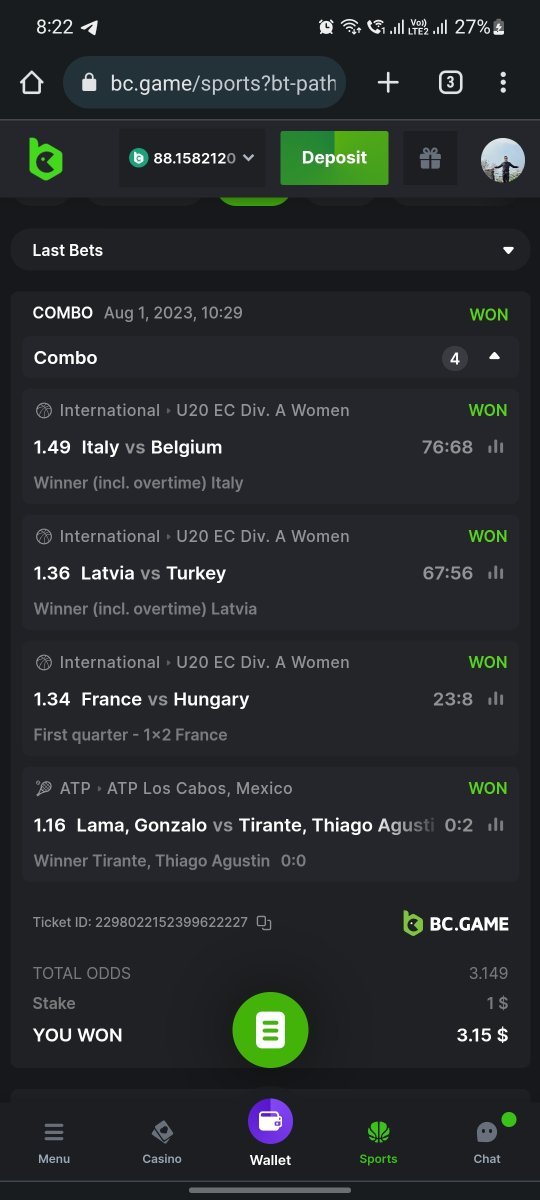Tap the browser address bar

coord(204,83)
